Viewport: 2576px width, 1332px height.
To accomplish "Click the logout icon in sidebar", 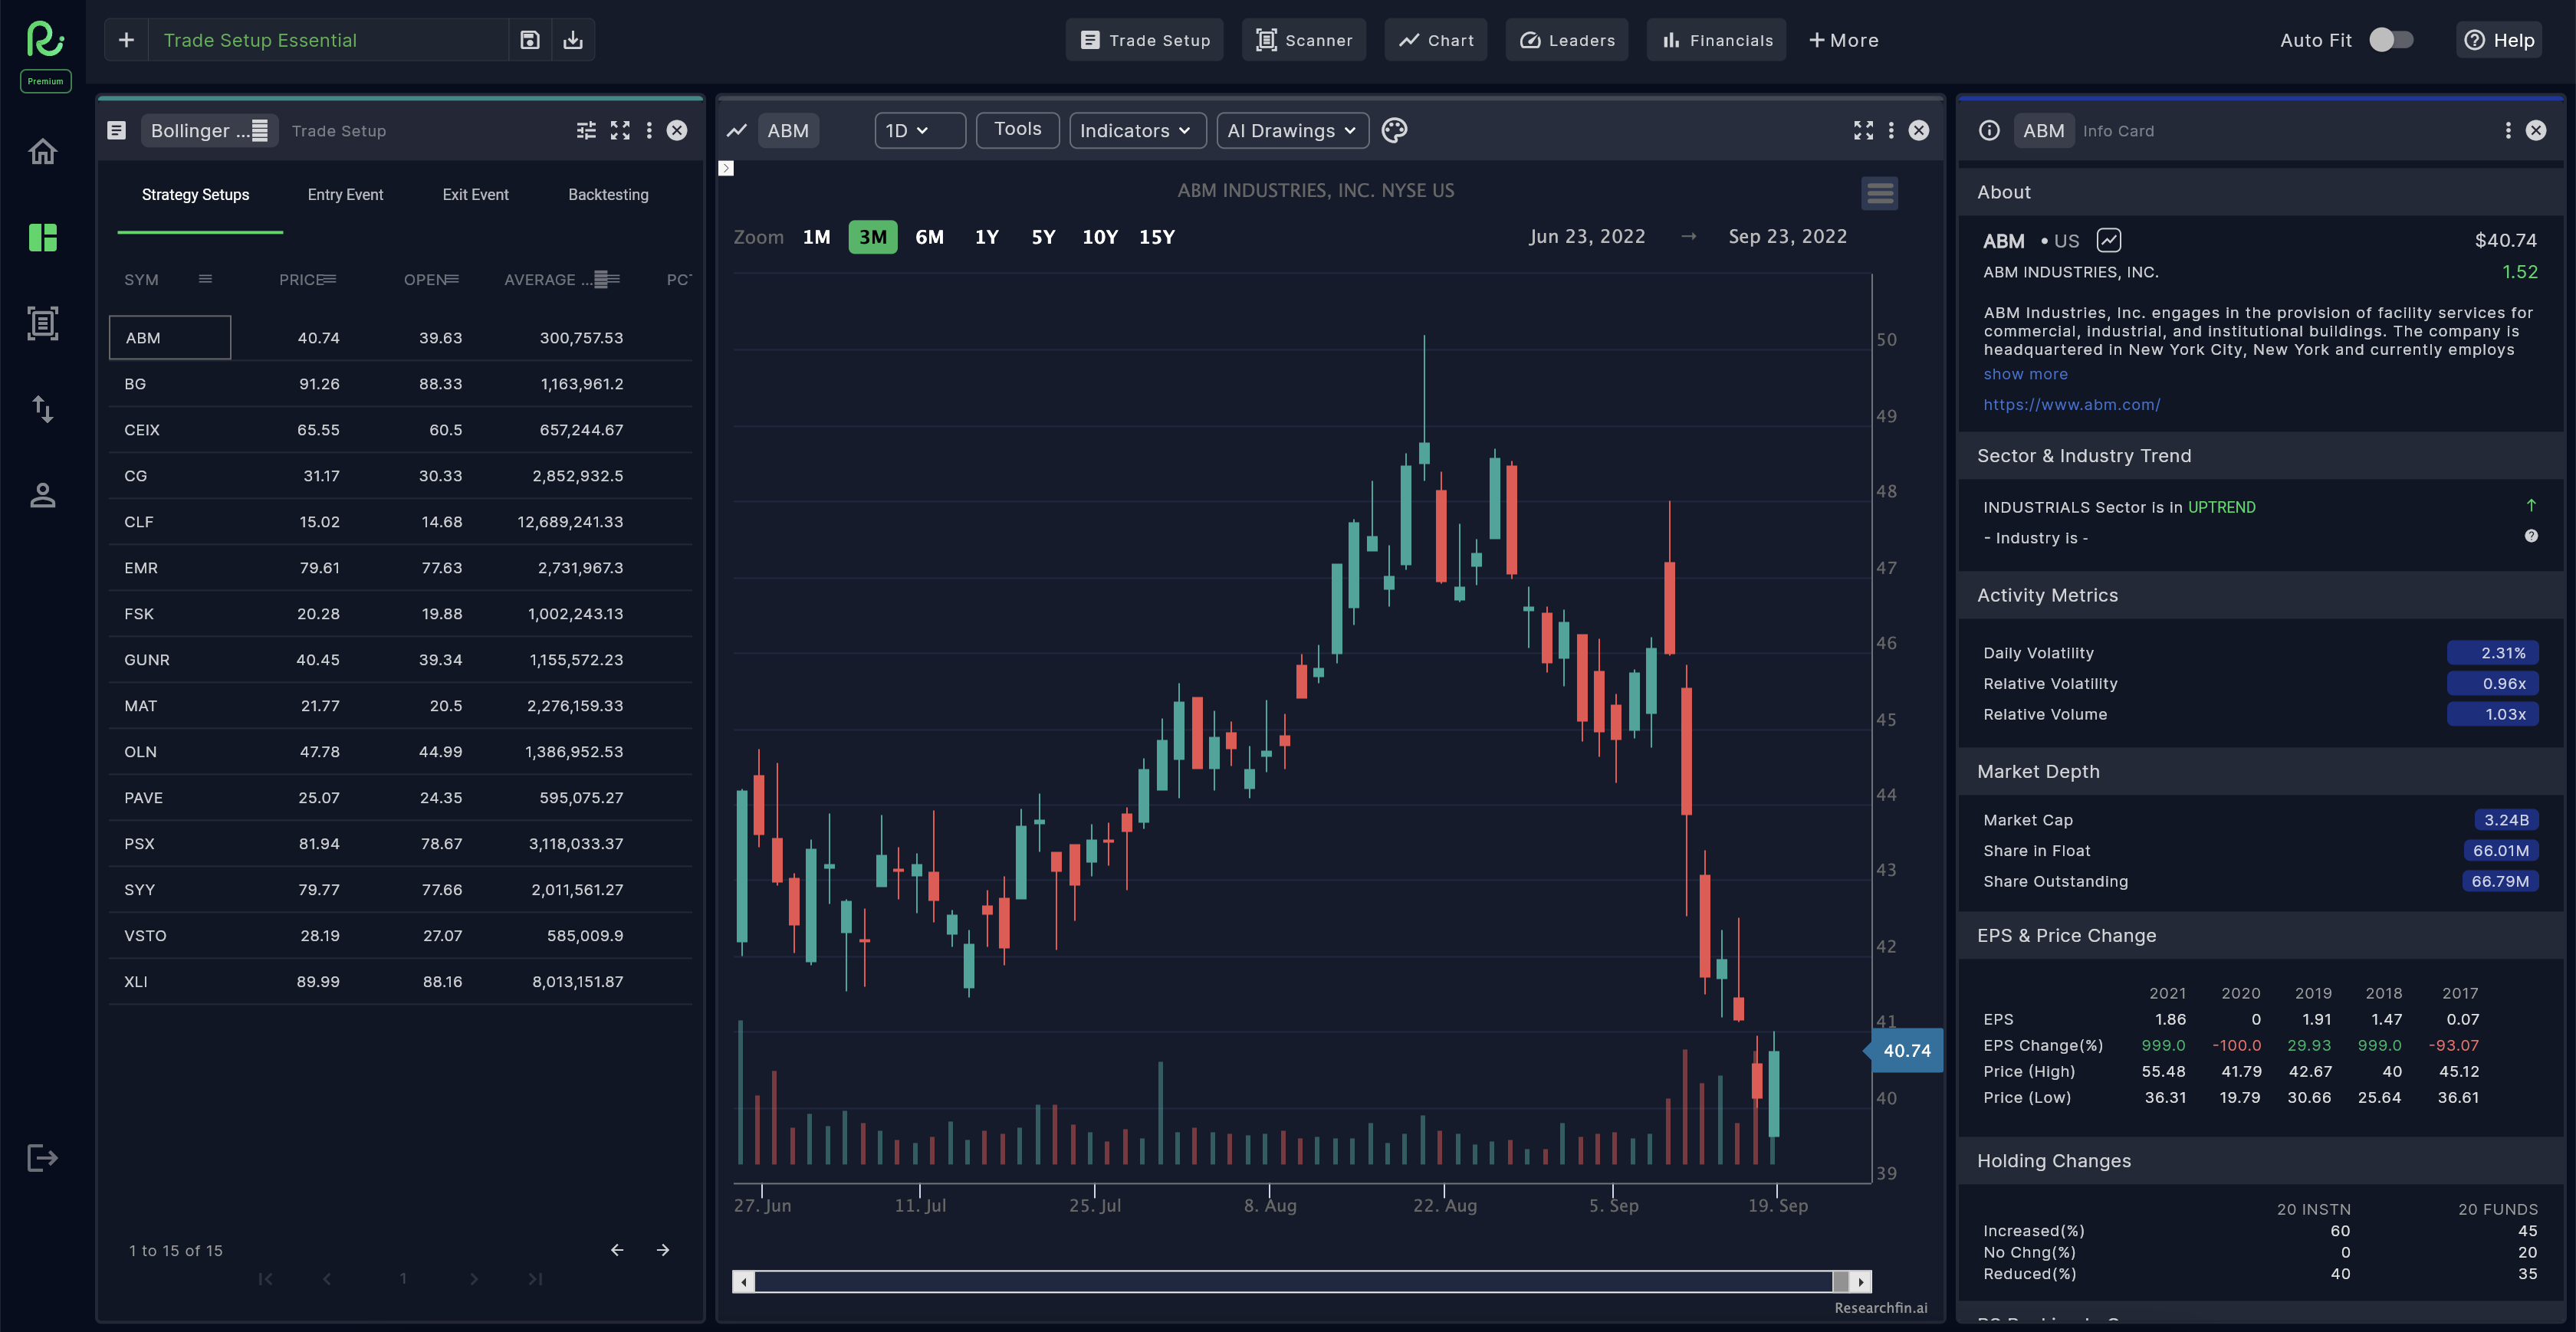I will pyautogui.click(x=42, y=1158).
